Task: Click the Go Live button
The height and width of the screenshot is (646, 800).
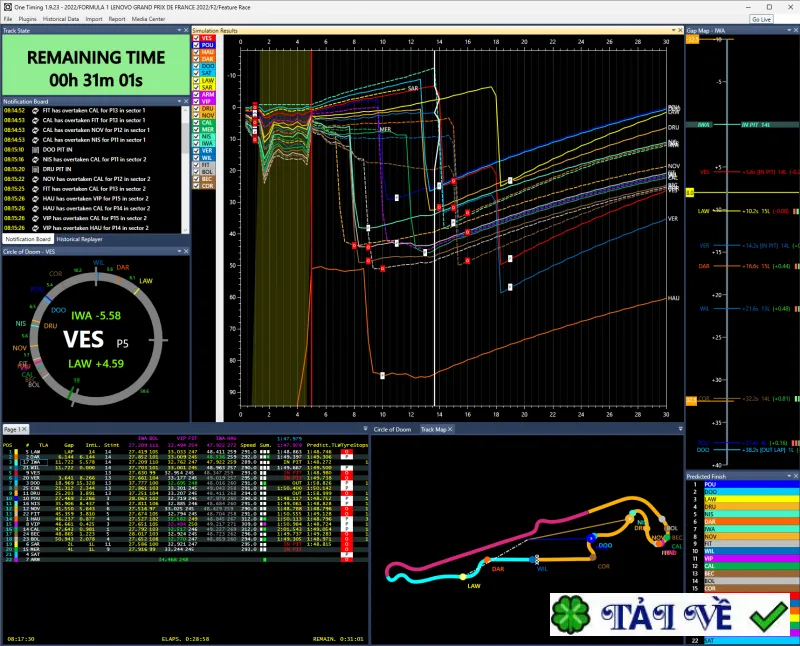Action: coord(761,19)
